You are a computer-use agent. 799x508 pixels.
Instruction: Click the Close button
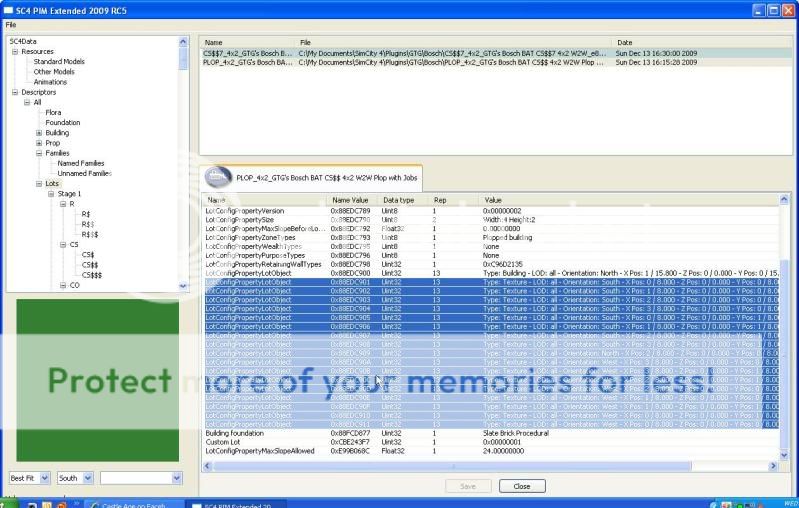coord(521,486)
